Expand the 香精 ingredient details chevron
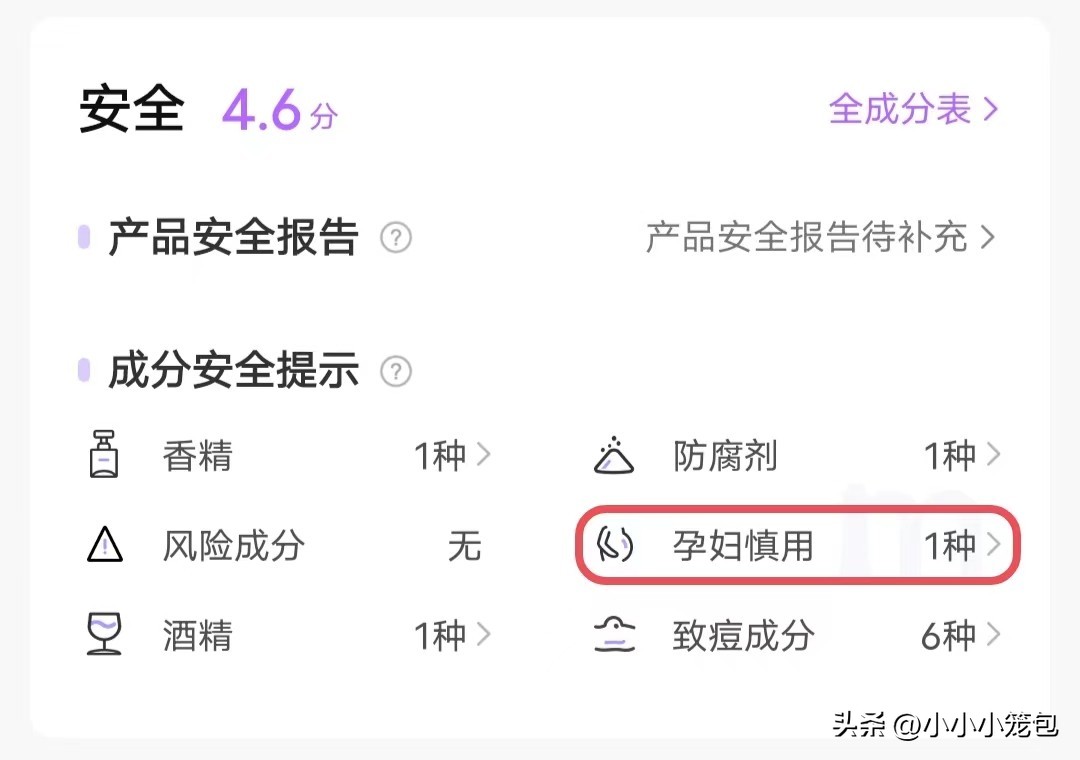The width and height of the screenshot is (1080, 760). click(x=486, y=455)
